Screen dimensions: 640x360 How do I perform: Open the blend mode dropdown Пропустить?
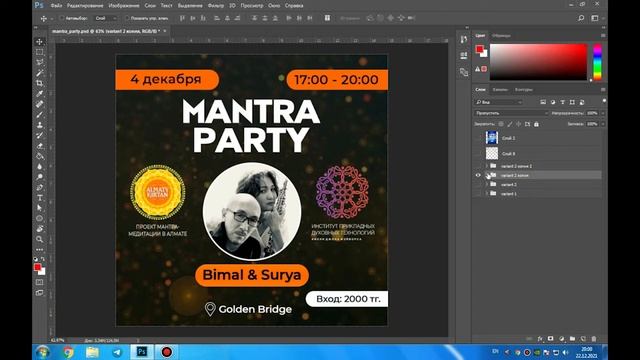pyautogui.click(x=511, y=113)
